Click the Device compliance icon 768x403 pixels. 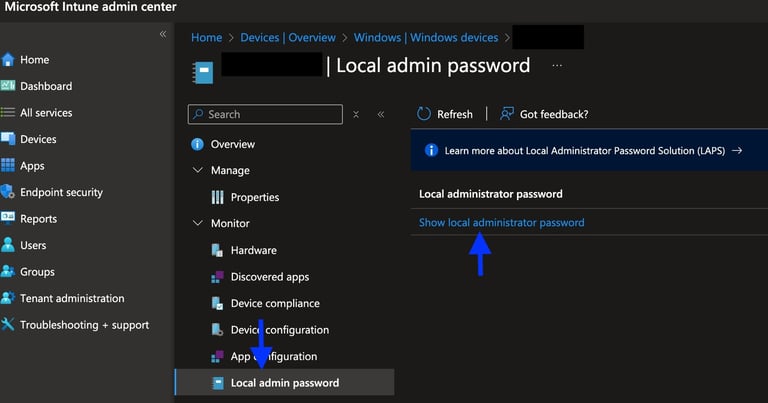(217, 303)
